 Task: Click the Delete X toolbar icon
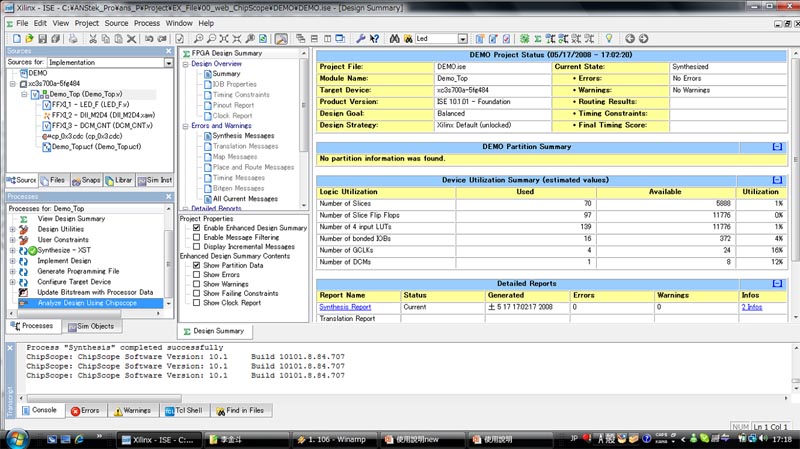point(131,39)
